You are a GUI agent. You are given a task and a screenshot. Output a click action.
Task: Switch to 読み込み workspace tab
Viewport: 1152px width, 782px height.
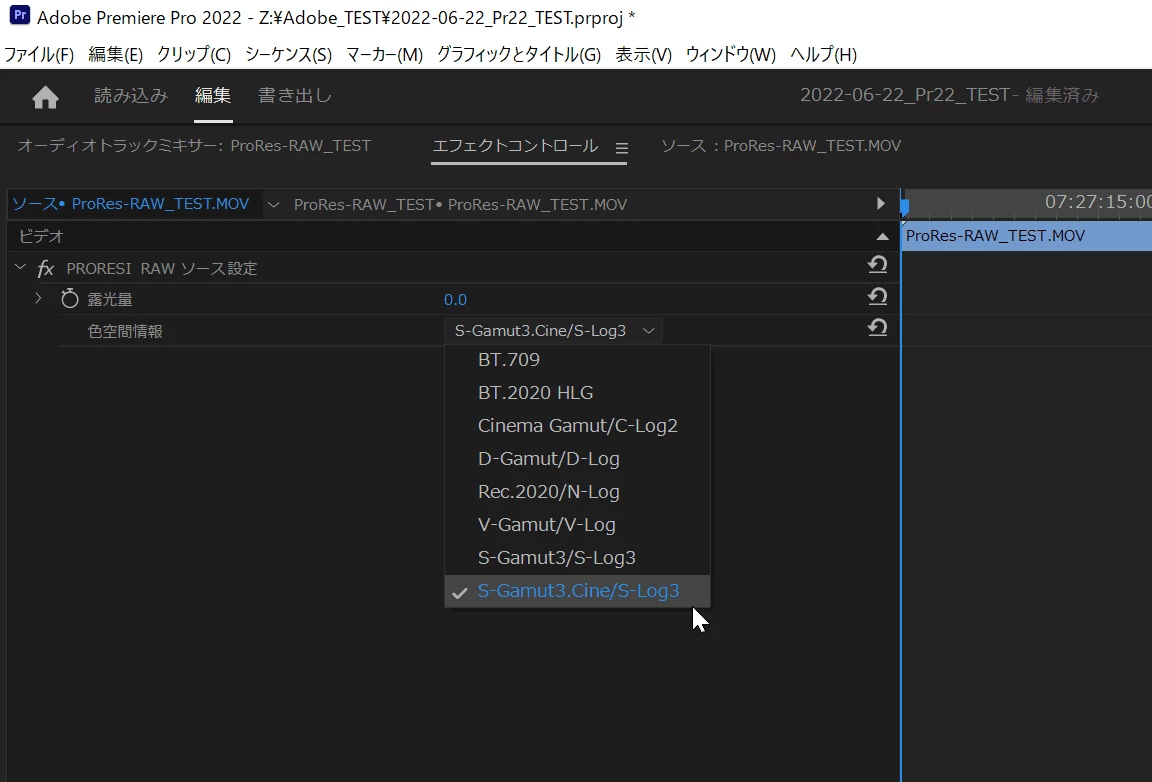coord(131,96)
